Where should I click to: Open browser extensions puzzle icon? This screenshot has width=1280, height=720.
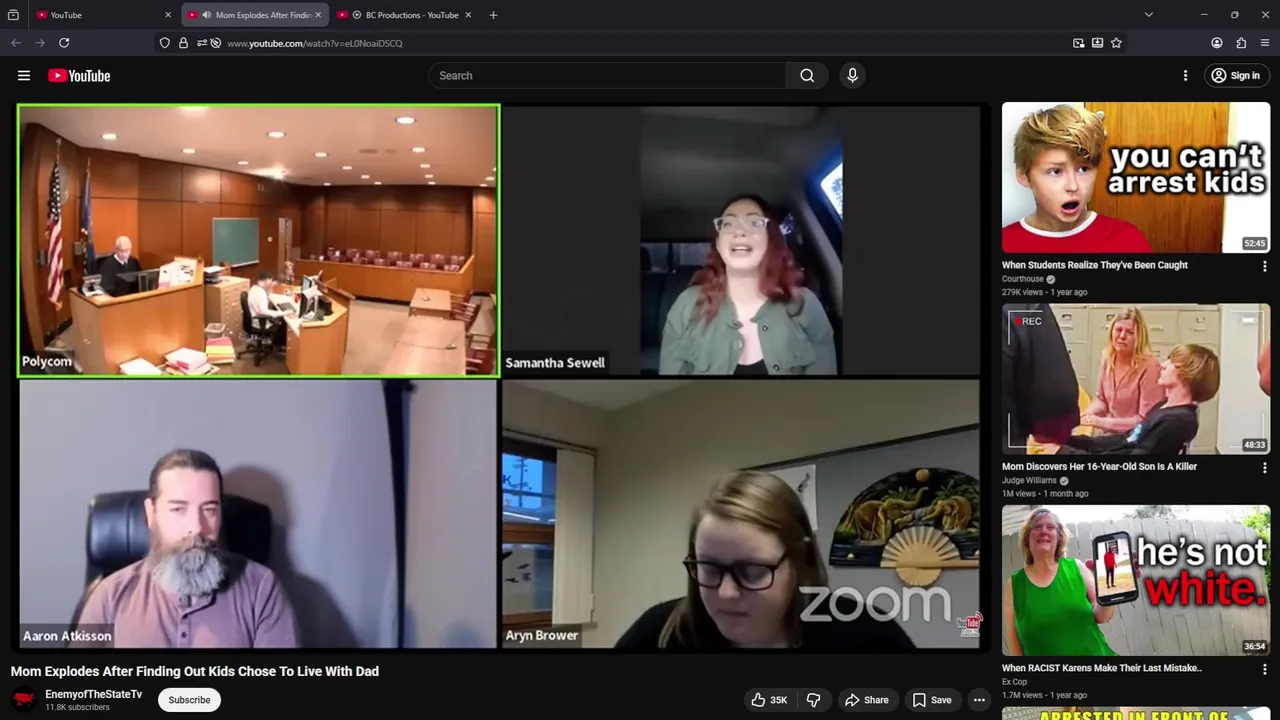(1241, 43)
